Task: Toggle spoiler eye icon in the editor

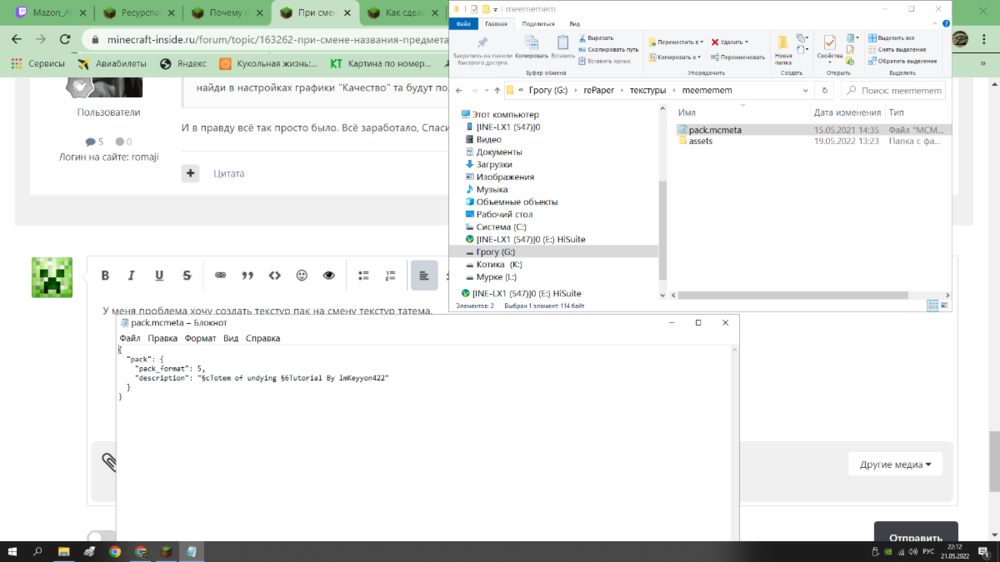Action: coord(329,276)
